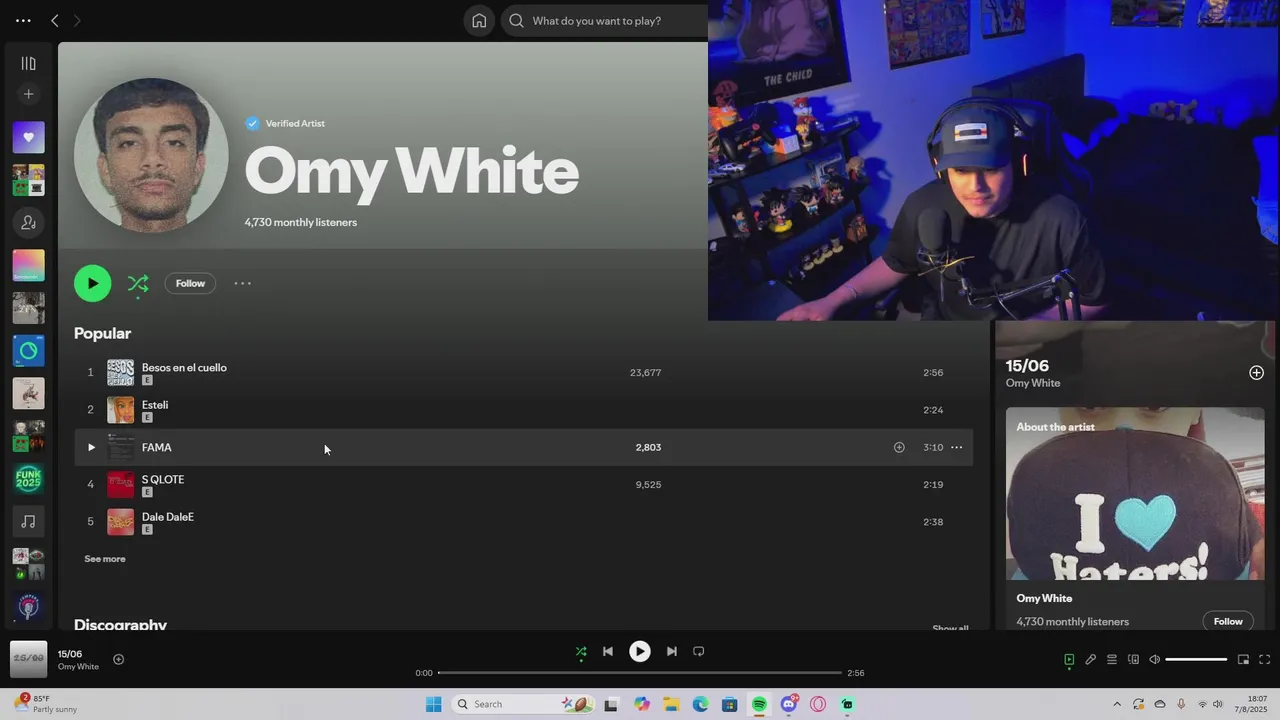Show hidden icons in the system tray
This screenshot has width=1280, height=720.
click(1117, 704)
